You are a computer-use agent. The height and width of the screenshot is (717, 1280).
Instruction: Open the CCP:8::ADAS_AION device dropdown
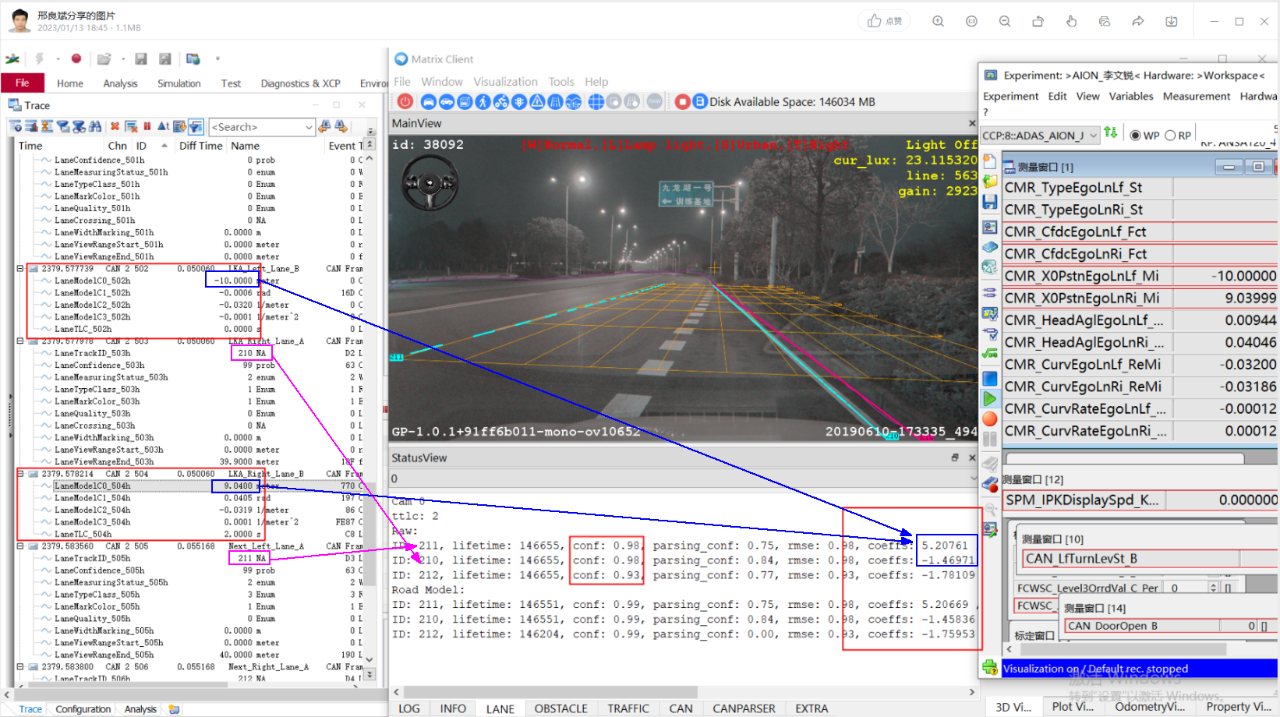[1093, 135]
